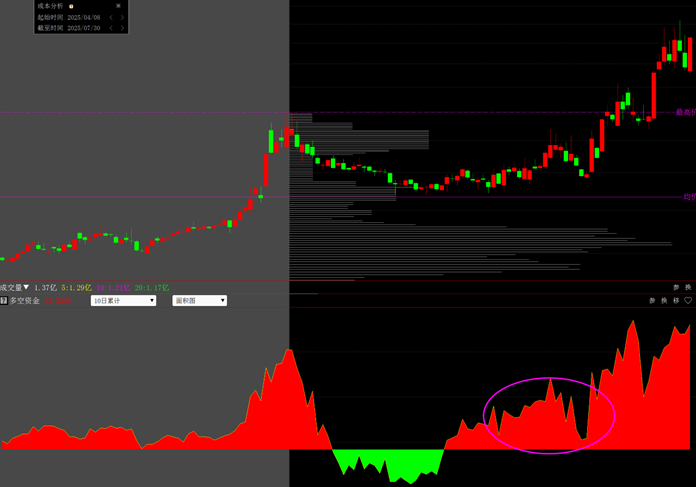Close the 成本分析 cost analysis panel
The width and height of the screenshot is (696, 487).
click(118, 6)
